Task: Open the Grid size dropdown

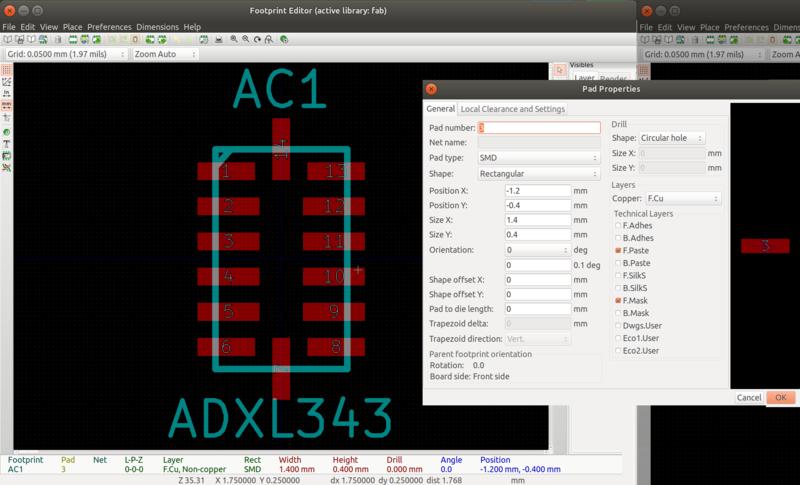Action: click(65, 54)
